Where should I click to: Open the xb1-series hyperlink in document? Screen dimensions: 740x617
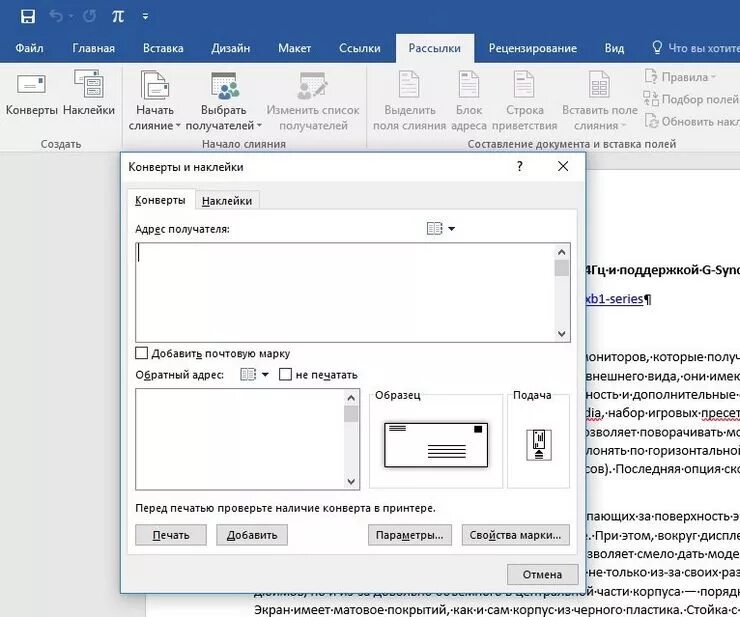pyautogui.click(x=614, y=299)
